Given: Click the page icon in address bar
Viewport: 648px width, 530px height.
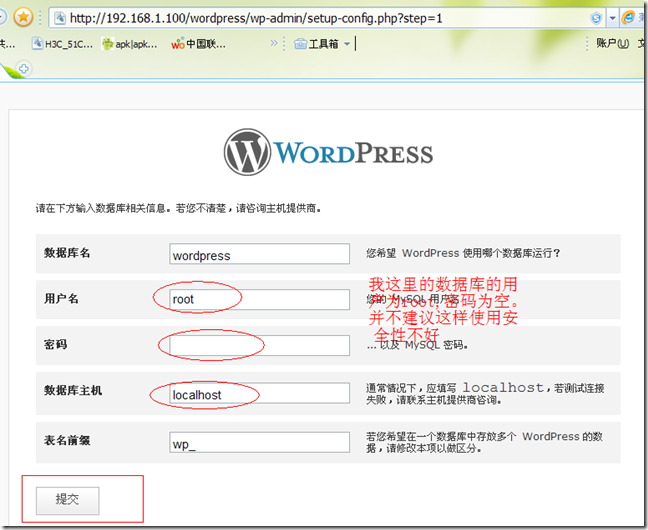Looking at the screenshot, I should [x=60, y=18].
